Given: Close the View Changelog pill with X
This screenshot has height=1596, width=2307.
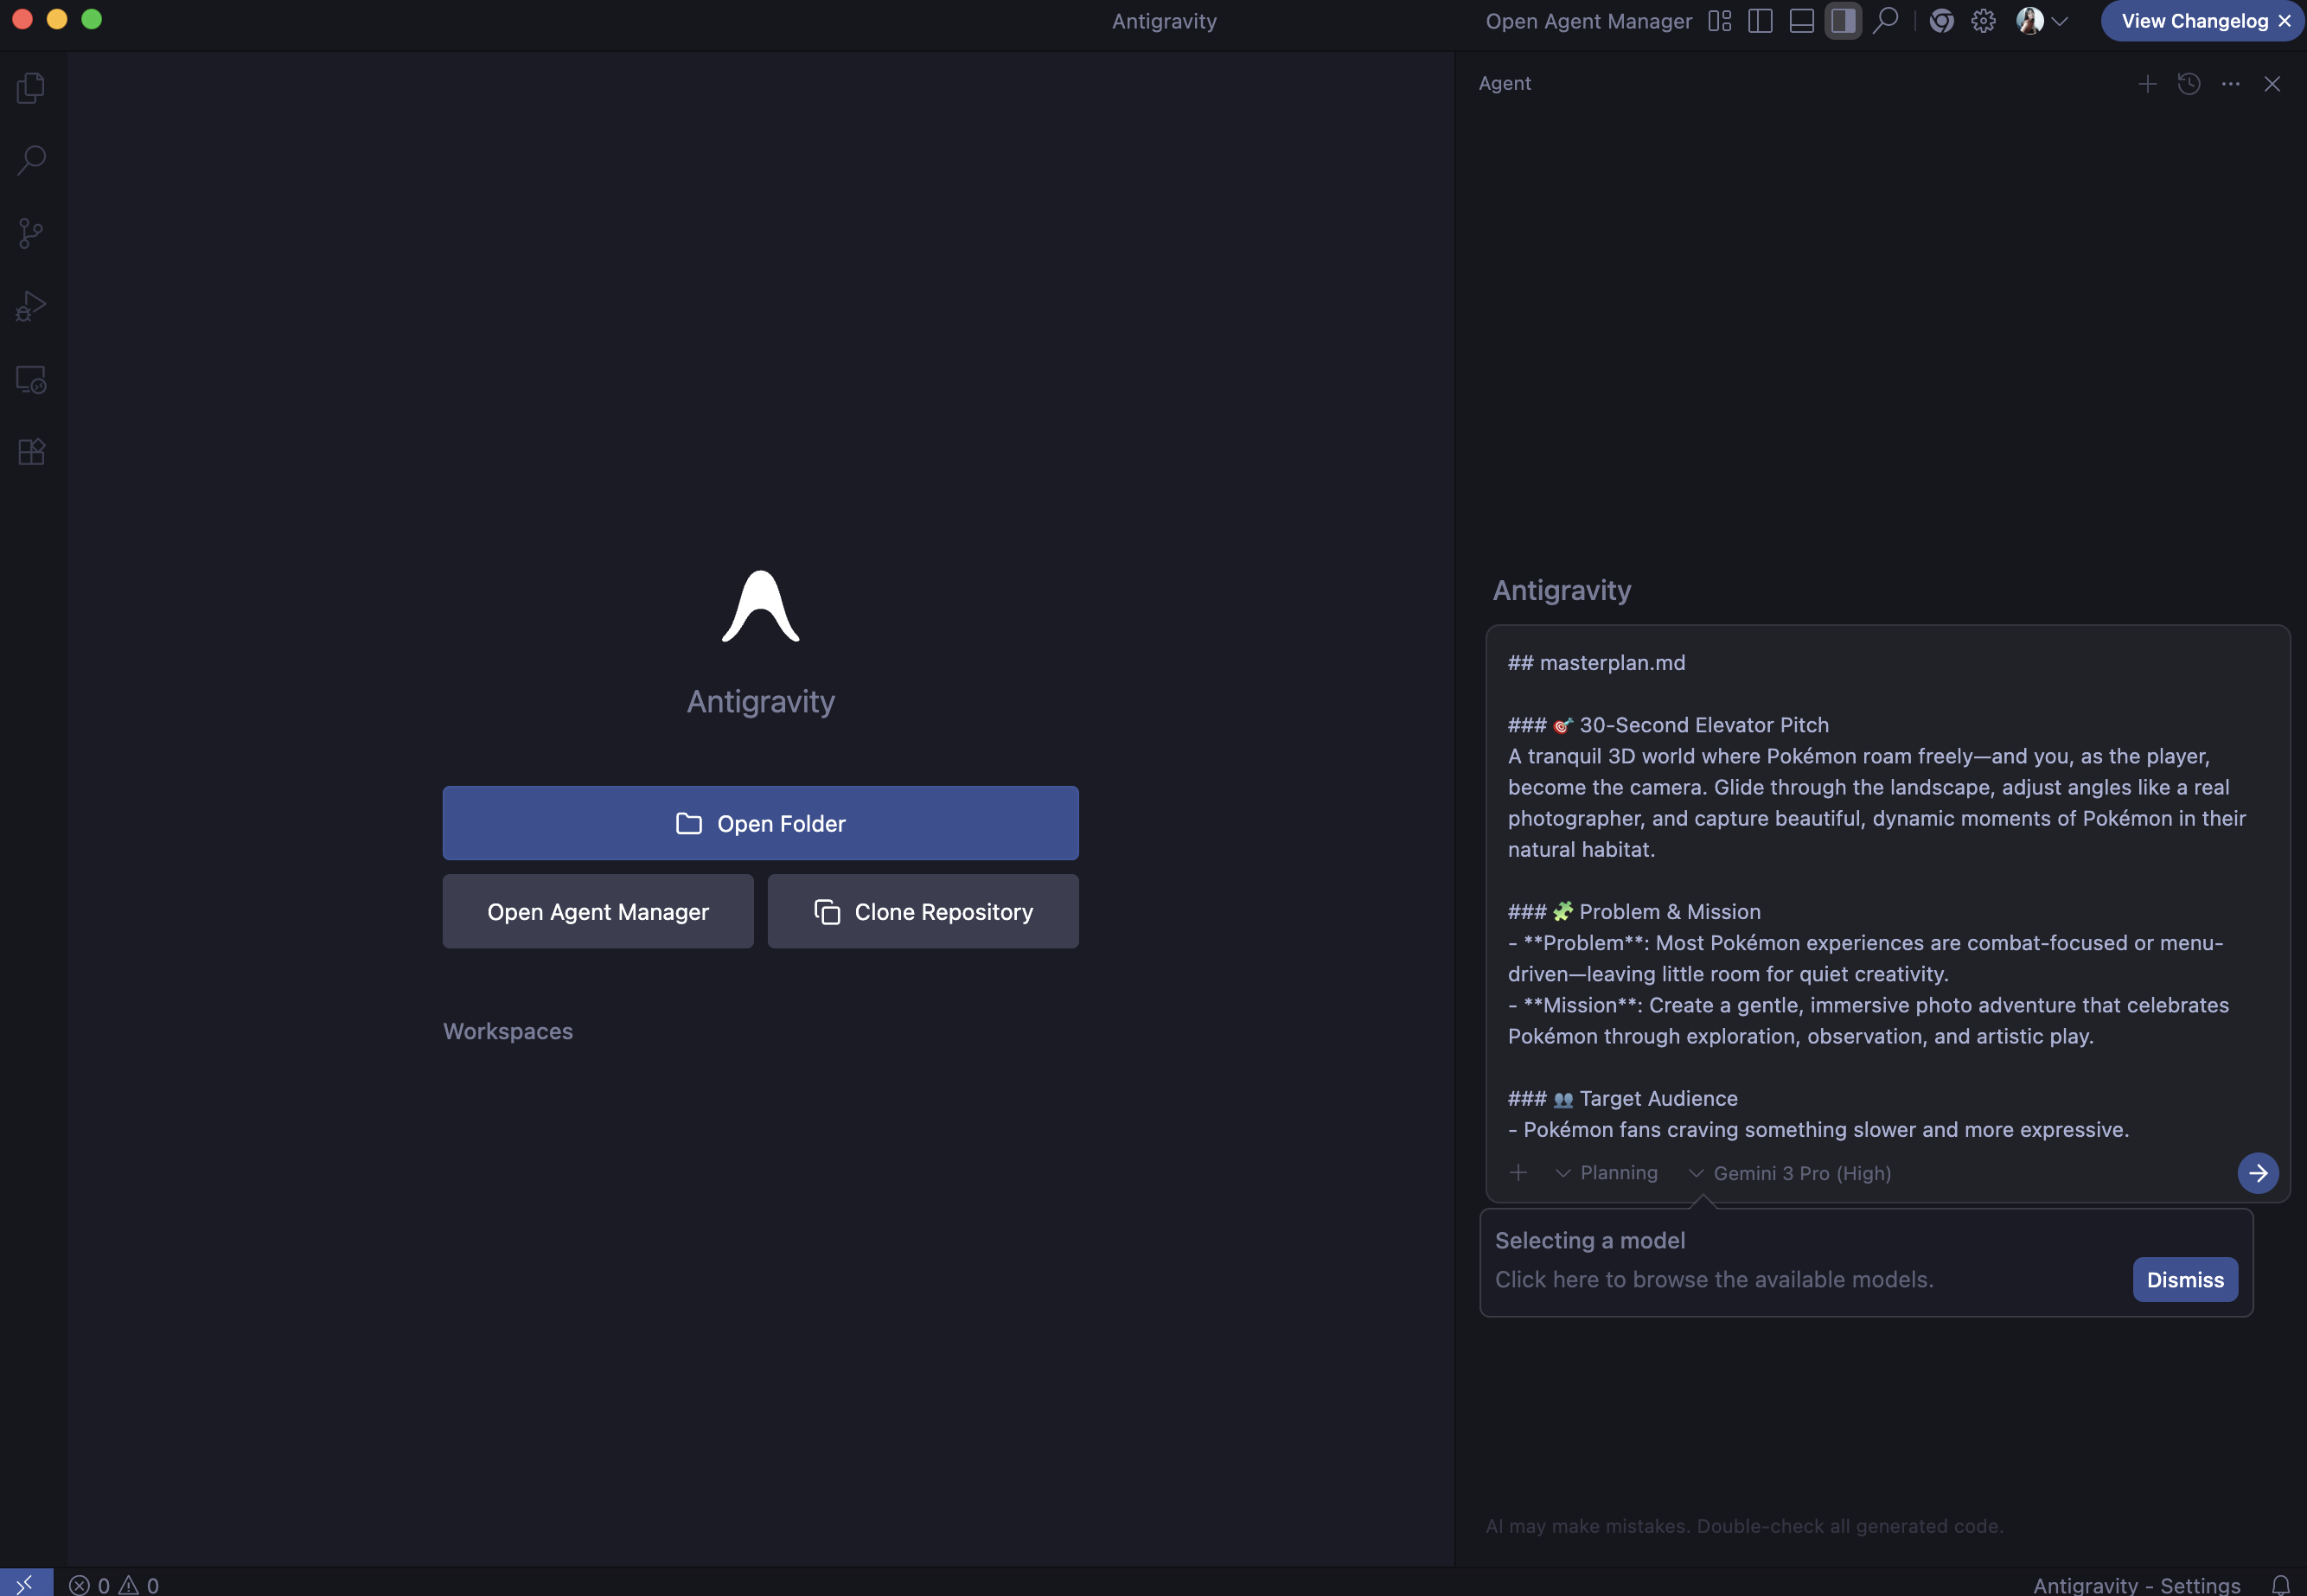Looking at the screenshot, I should (2284, 21).
